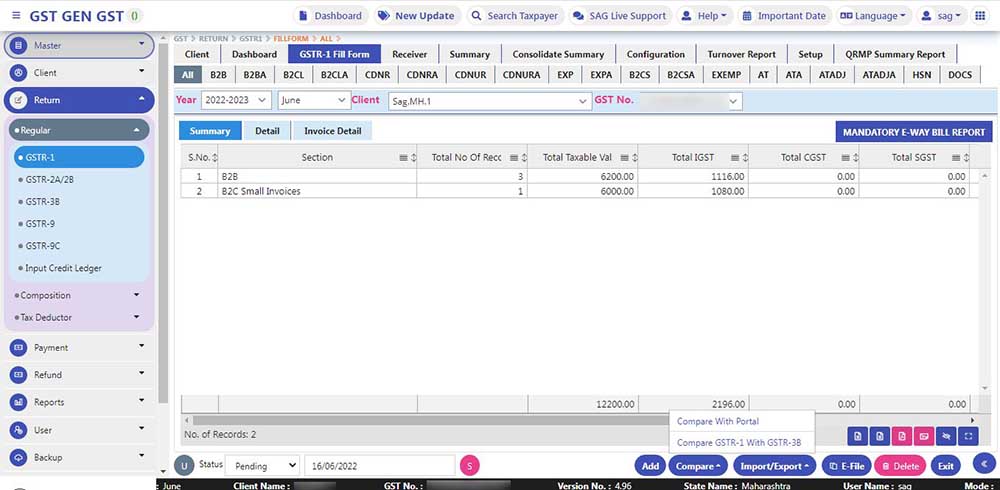Screen dimensions: 1000x490
Task: Click the crossed-eye hide icon button
Action: tap(945, 436)
